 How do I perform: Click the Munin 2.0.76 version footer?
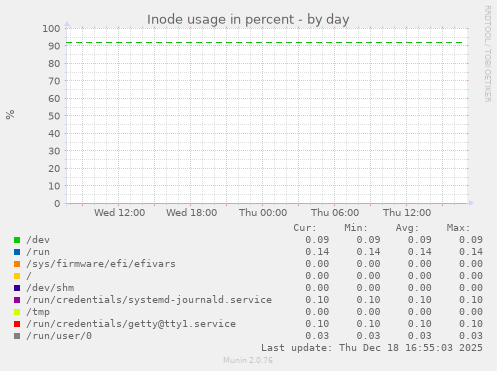tap(248, 360)
